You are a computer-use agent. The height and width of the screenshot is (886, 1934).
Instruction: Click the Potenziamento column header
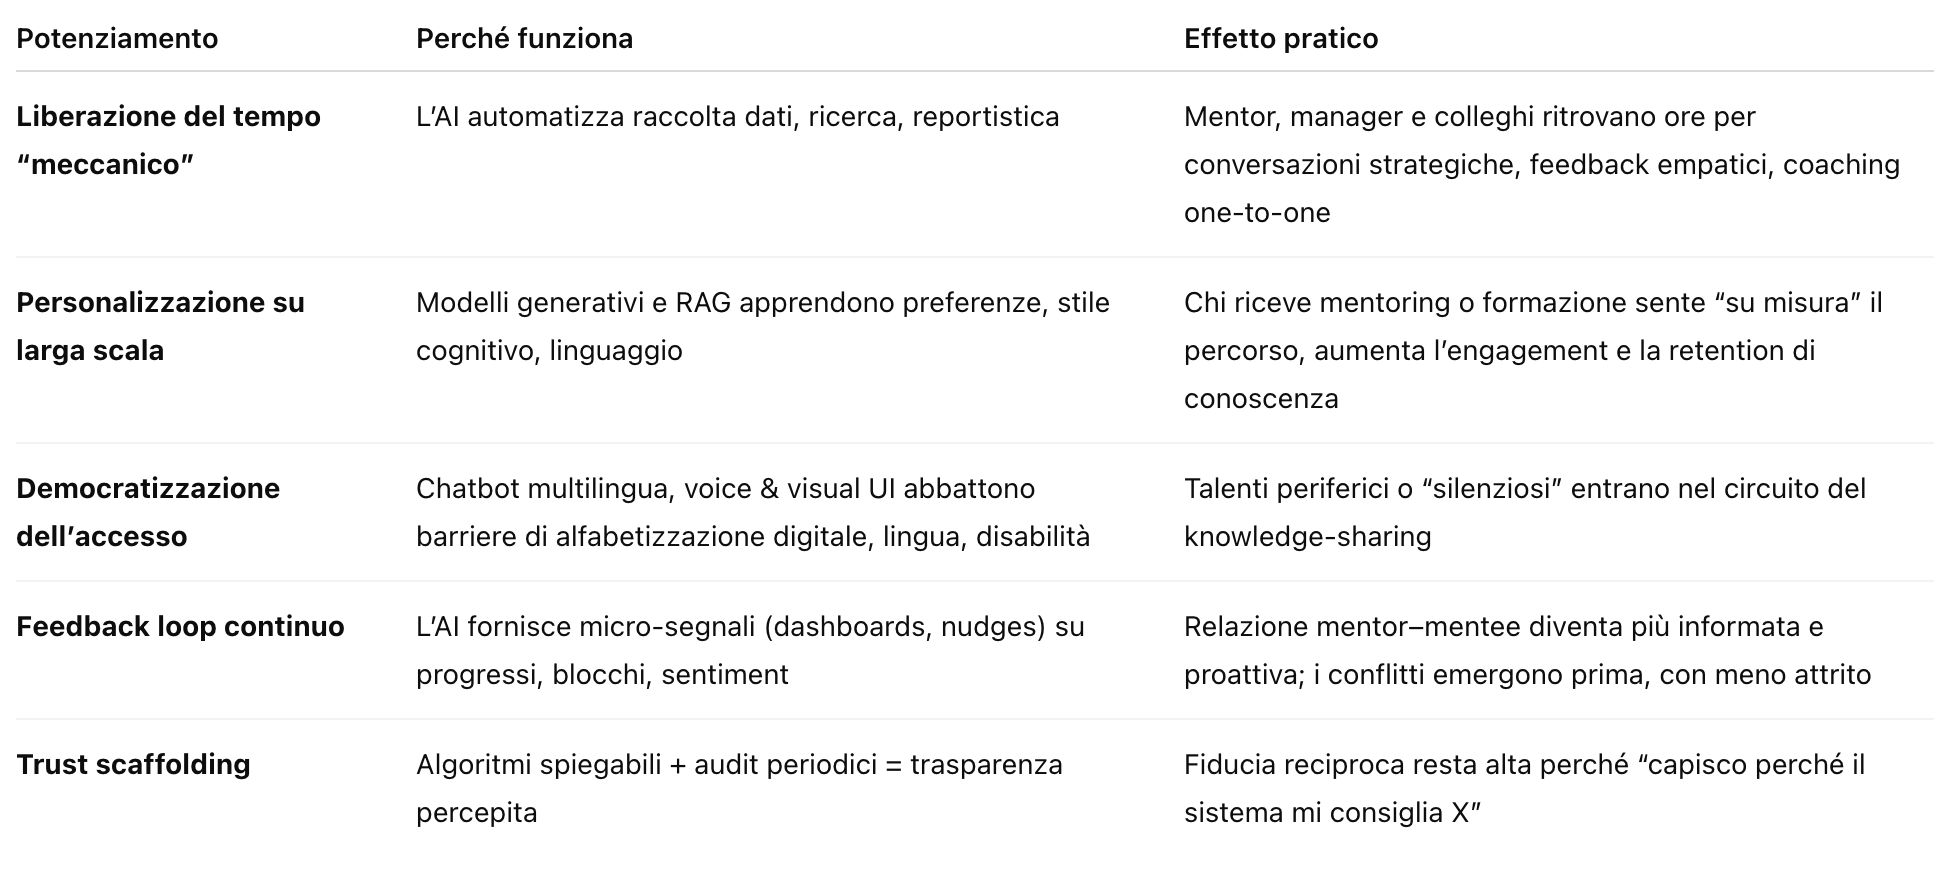[117, 38]
